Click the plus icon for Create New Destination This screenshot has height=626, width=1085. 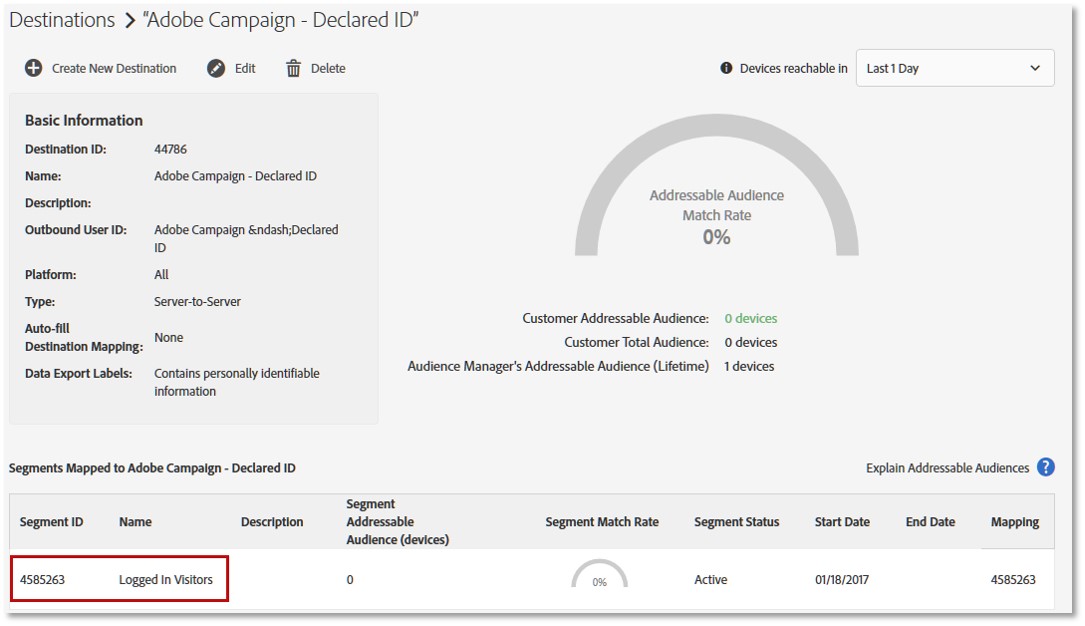[33, 68]
